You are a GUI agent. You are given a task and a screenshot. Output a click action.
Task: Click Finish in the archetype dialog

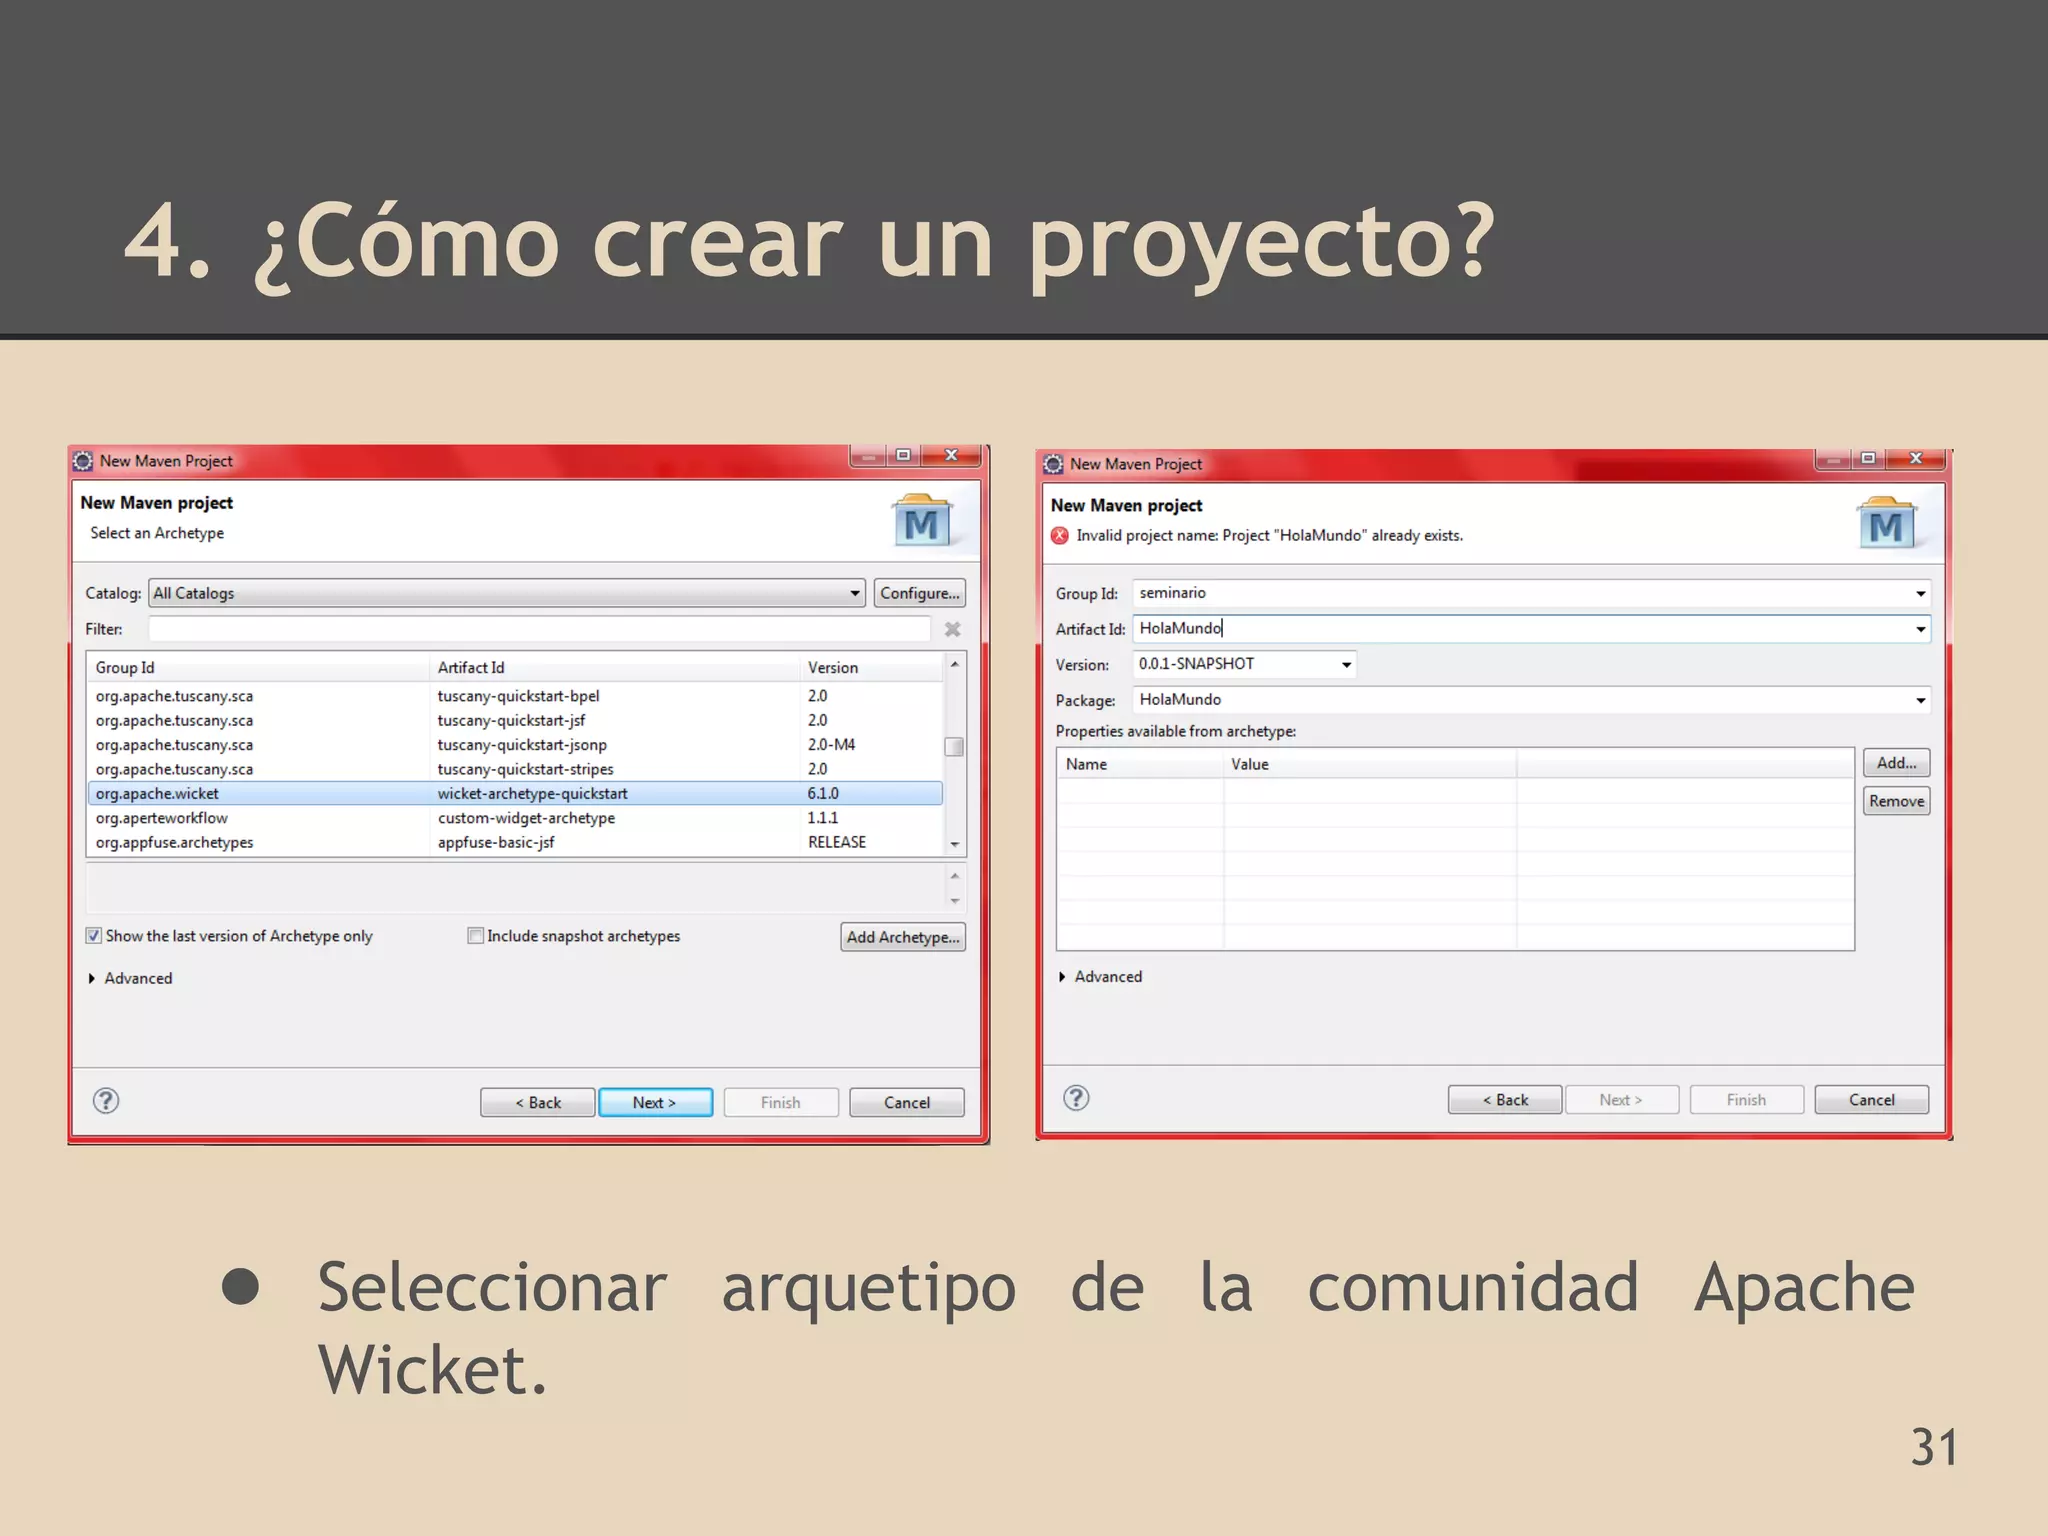point(781,1102)
